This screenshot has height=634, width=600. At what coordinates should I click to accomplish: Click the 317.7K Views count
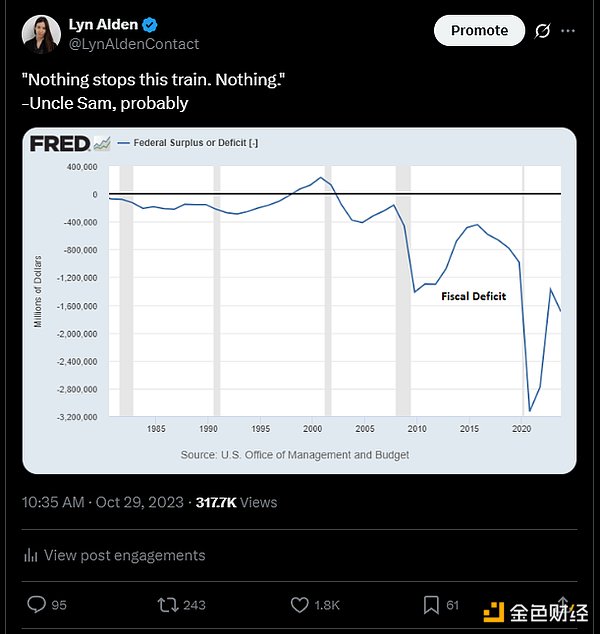click(236, 502)
